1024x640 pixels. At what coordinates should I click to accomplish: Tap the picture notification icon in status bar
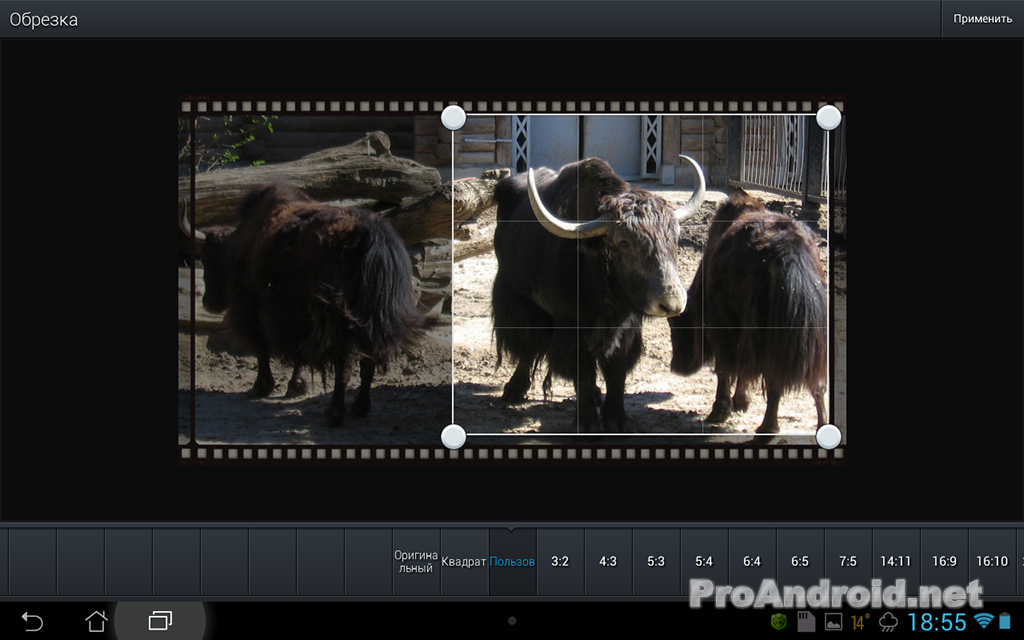tap(833, 622)
